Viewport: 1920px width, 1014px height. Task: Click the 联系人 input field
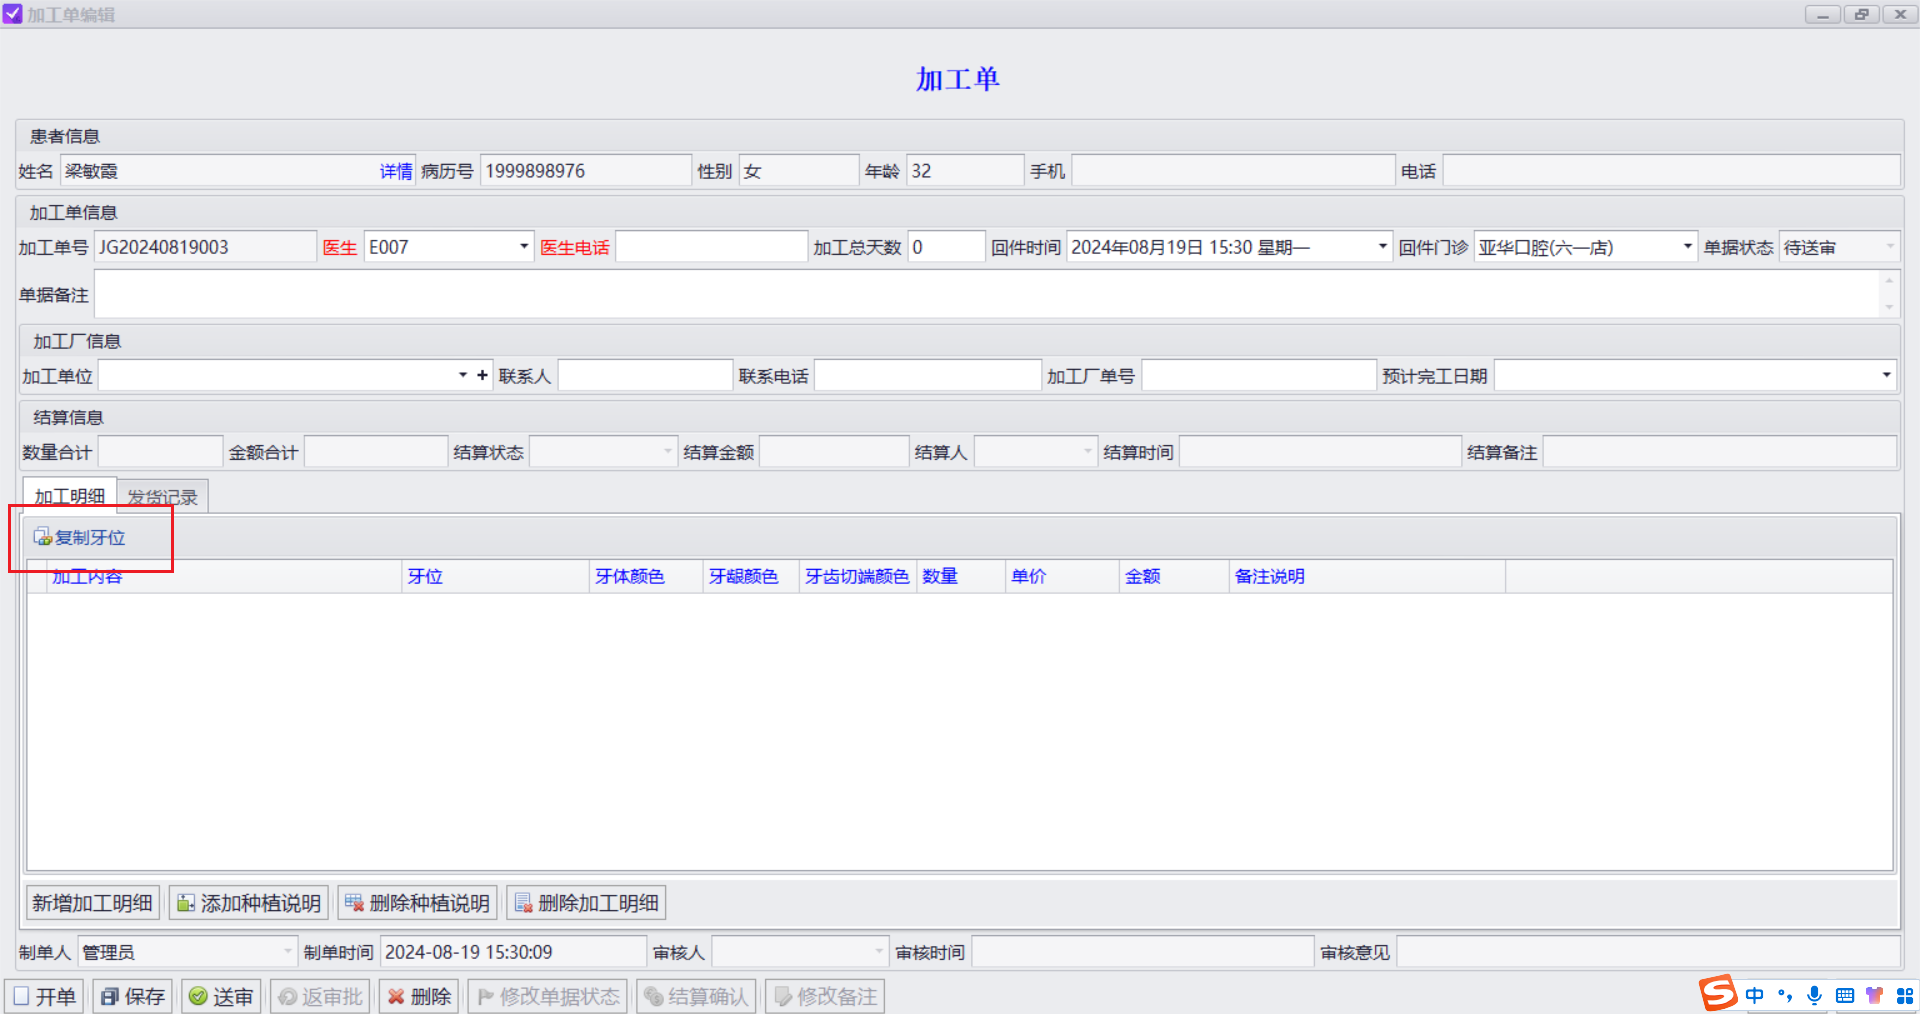point(645,375)
